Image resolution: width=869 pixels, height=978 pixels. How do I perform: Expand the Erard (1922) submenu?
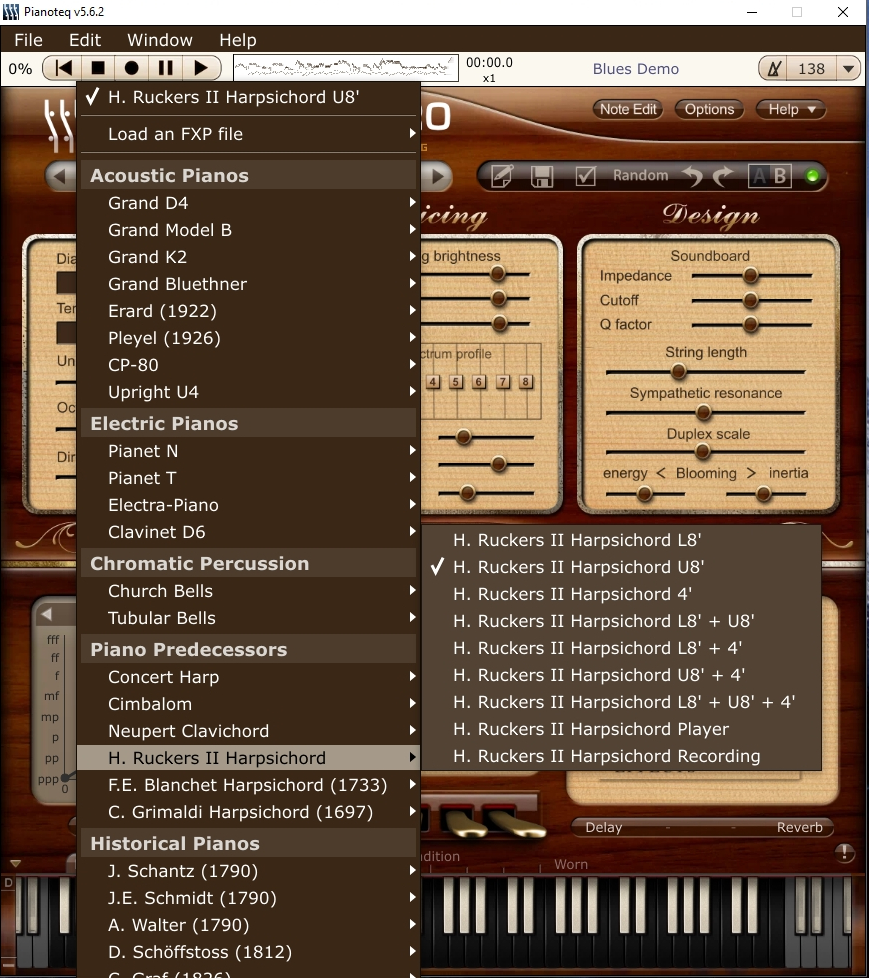pos(248,311)
